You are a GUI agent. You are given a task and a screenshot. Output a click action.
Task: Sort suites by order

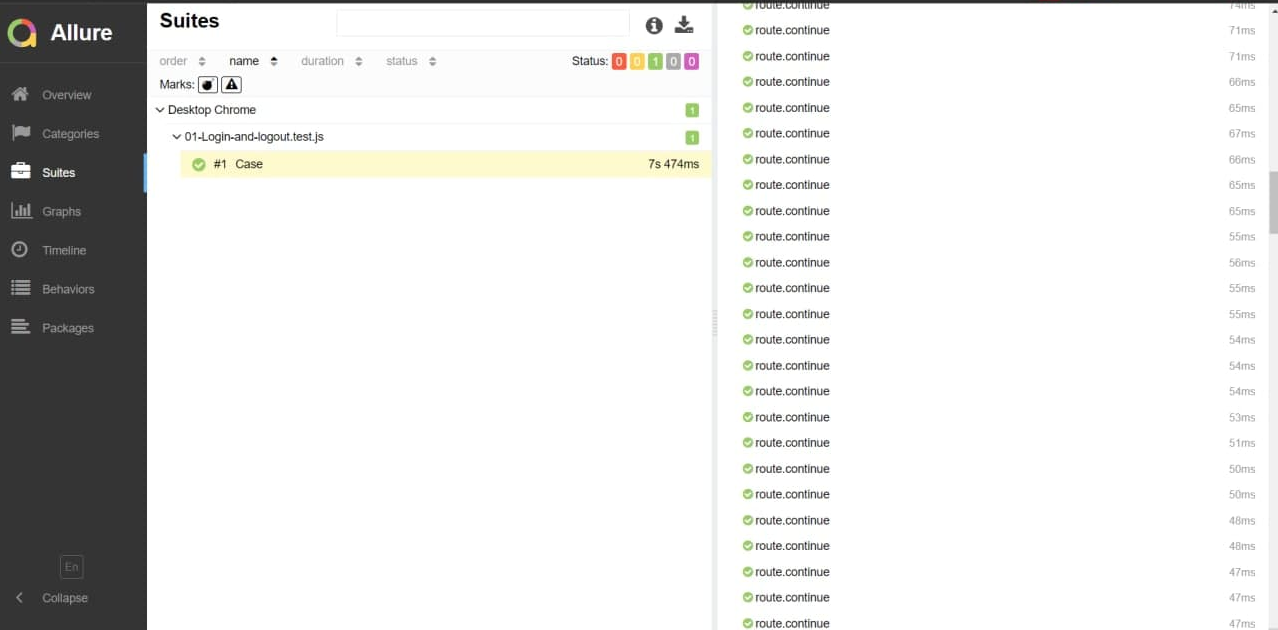click(182, 61)
